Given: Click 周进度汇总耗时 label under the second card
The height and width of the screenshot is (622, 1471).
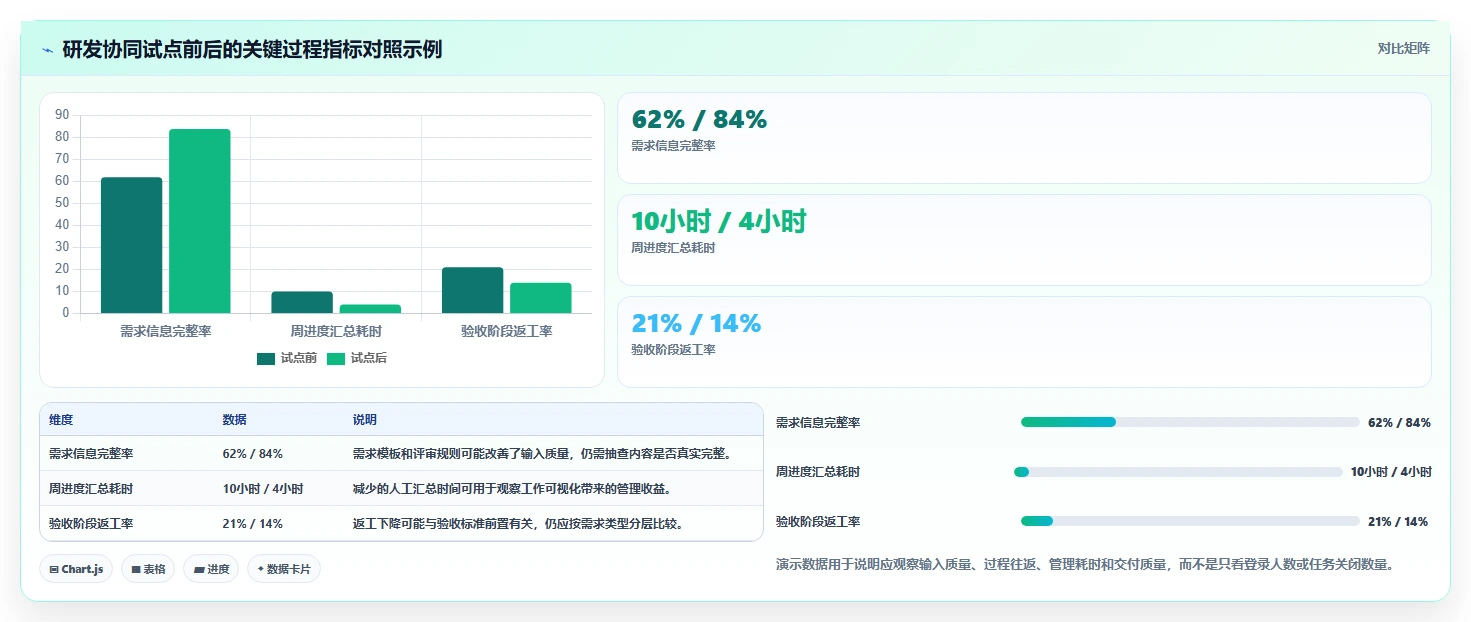Looking at the screenshot, I should [x=673, y=248].
